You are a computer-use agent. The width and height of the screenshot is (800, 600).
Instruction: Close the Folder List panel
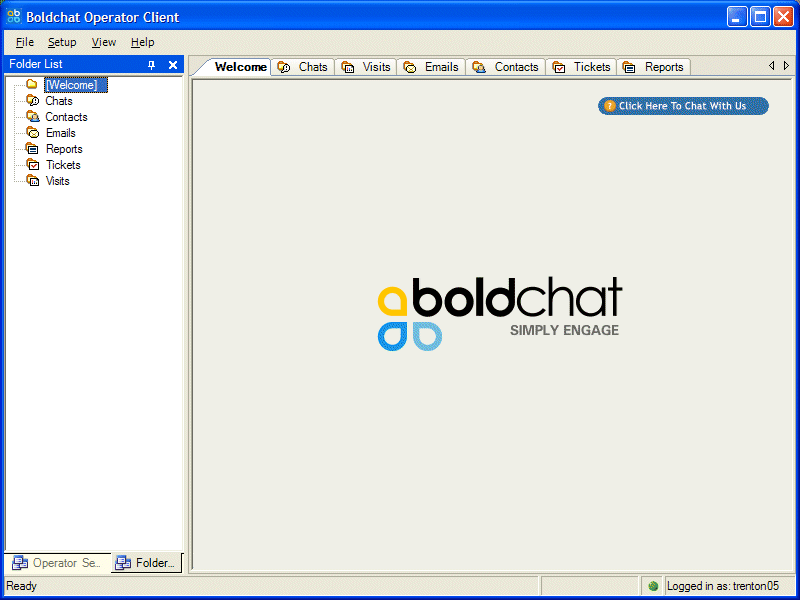point(173,65)
